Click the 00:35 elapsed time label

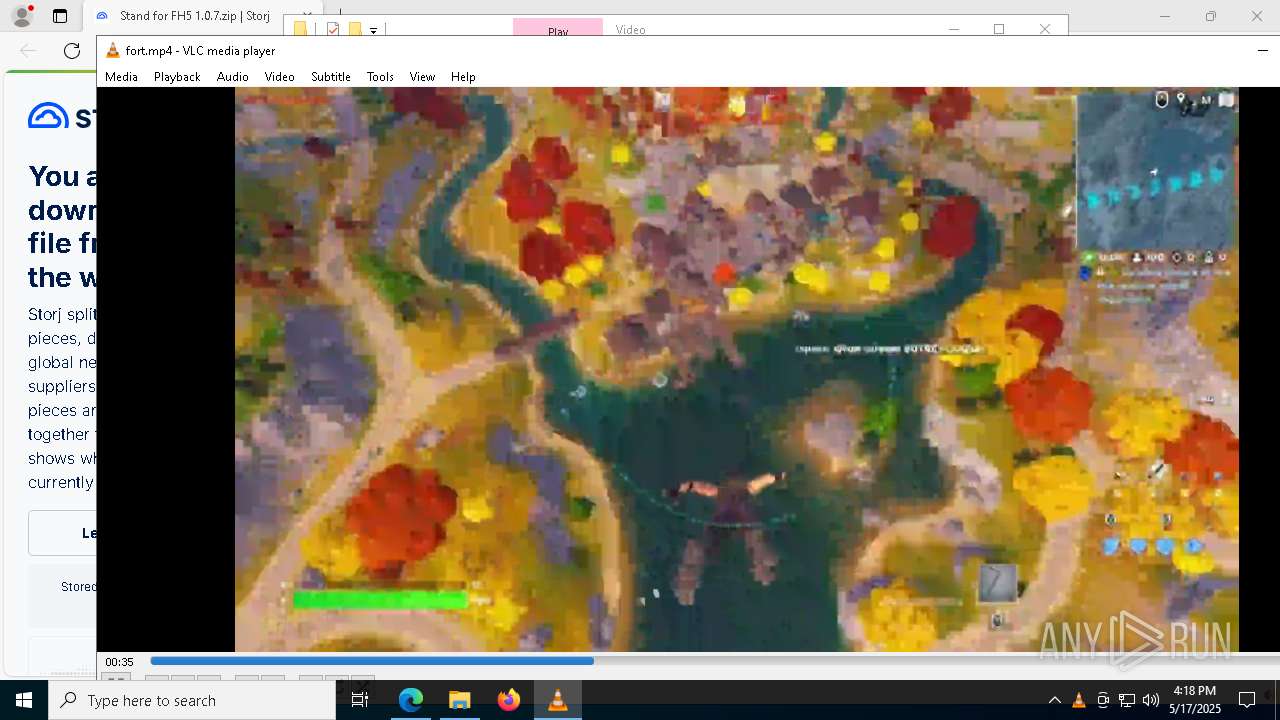[x=119, y=662]
